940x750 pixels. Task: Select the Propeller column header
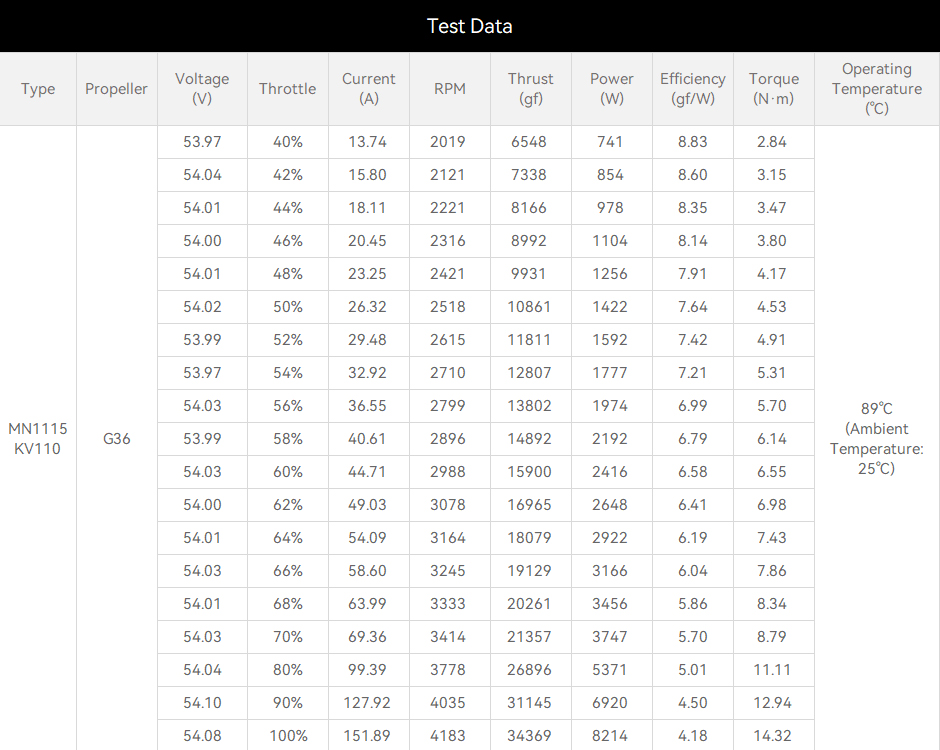pyautogui.click(x=116, y=89)
